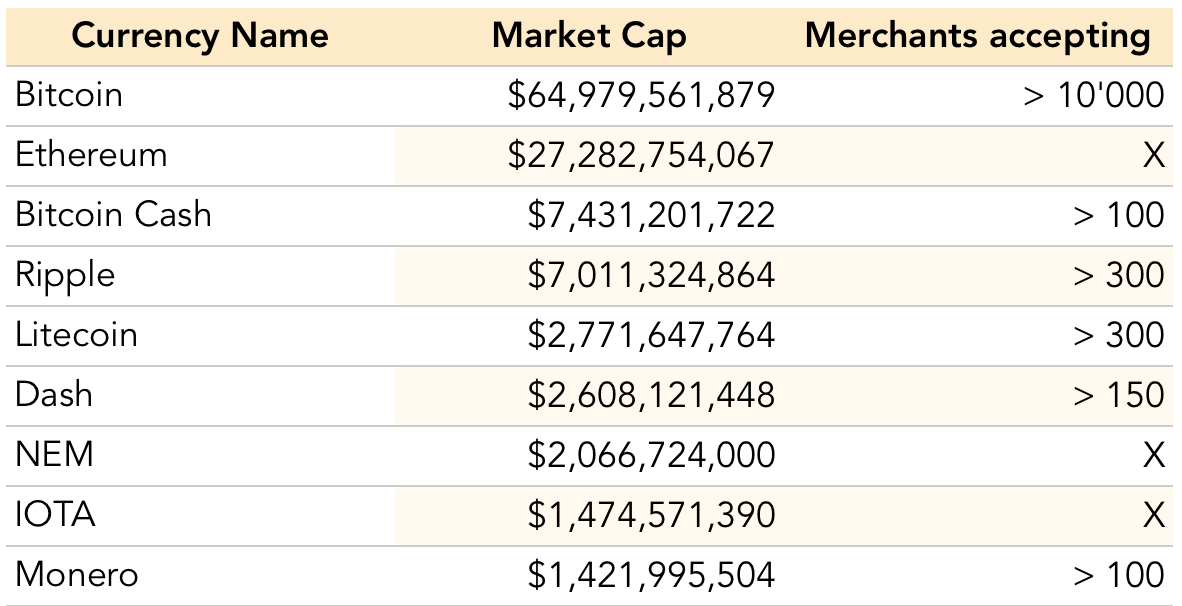Select the IOTA currency cell
The width and height of the screenshot is (1182, 606).
tap(56, 515)
